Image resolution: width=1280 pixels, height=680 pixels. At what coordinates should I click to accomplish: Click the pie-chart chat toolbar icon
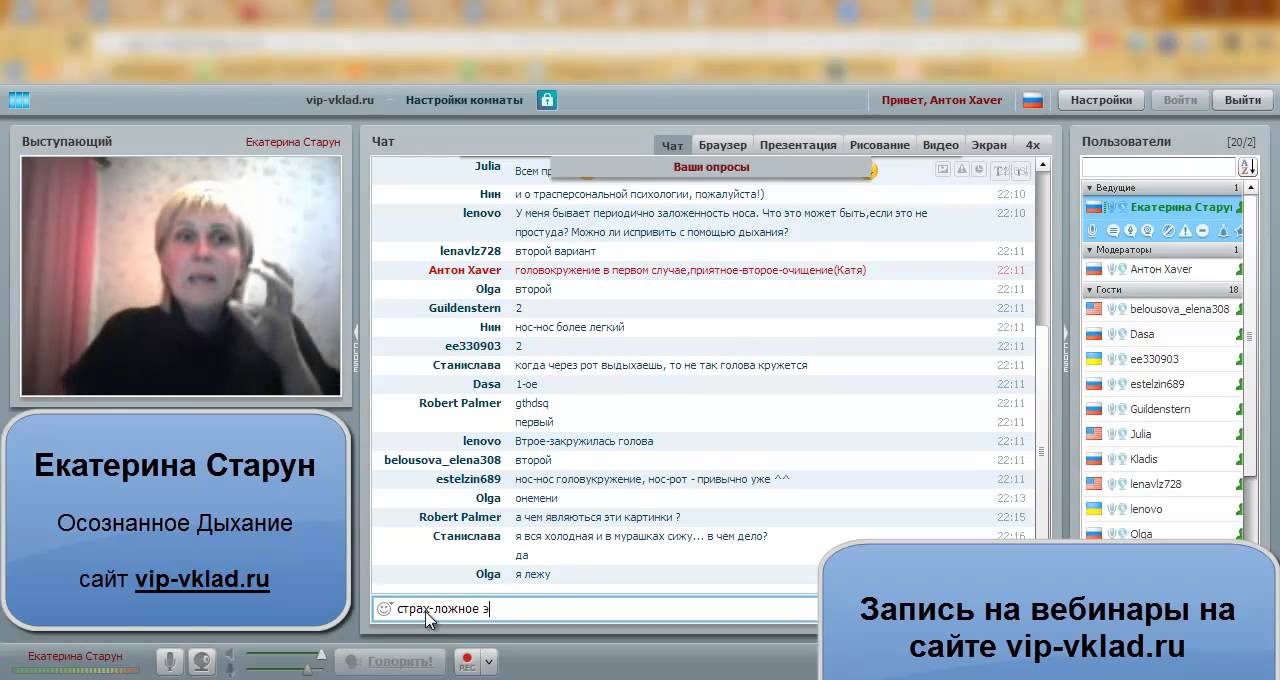(978, 170)
